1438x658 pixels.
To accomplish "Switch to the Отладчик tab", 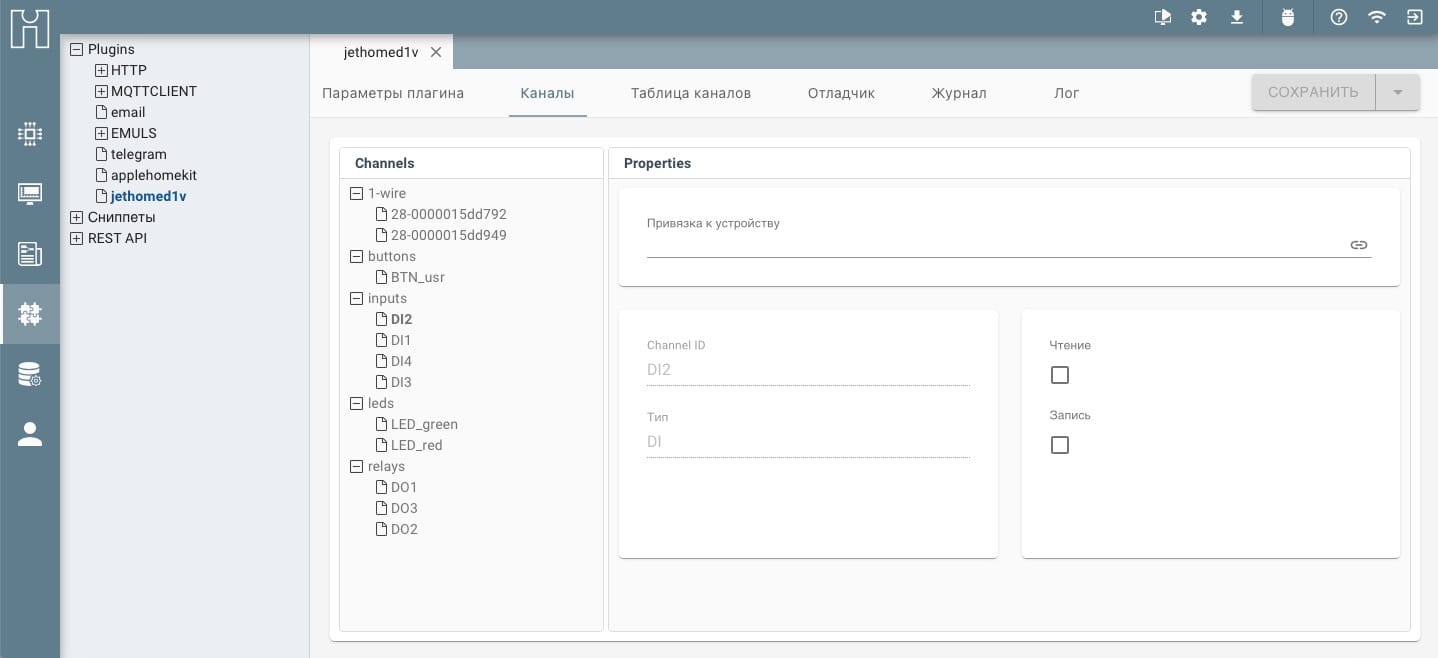I will [x=841, y=93].
